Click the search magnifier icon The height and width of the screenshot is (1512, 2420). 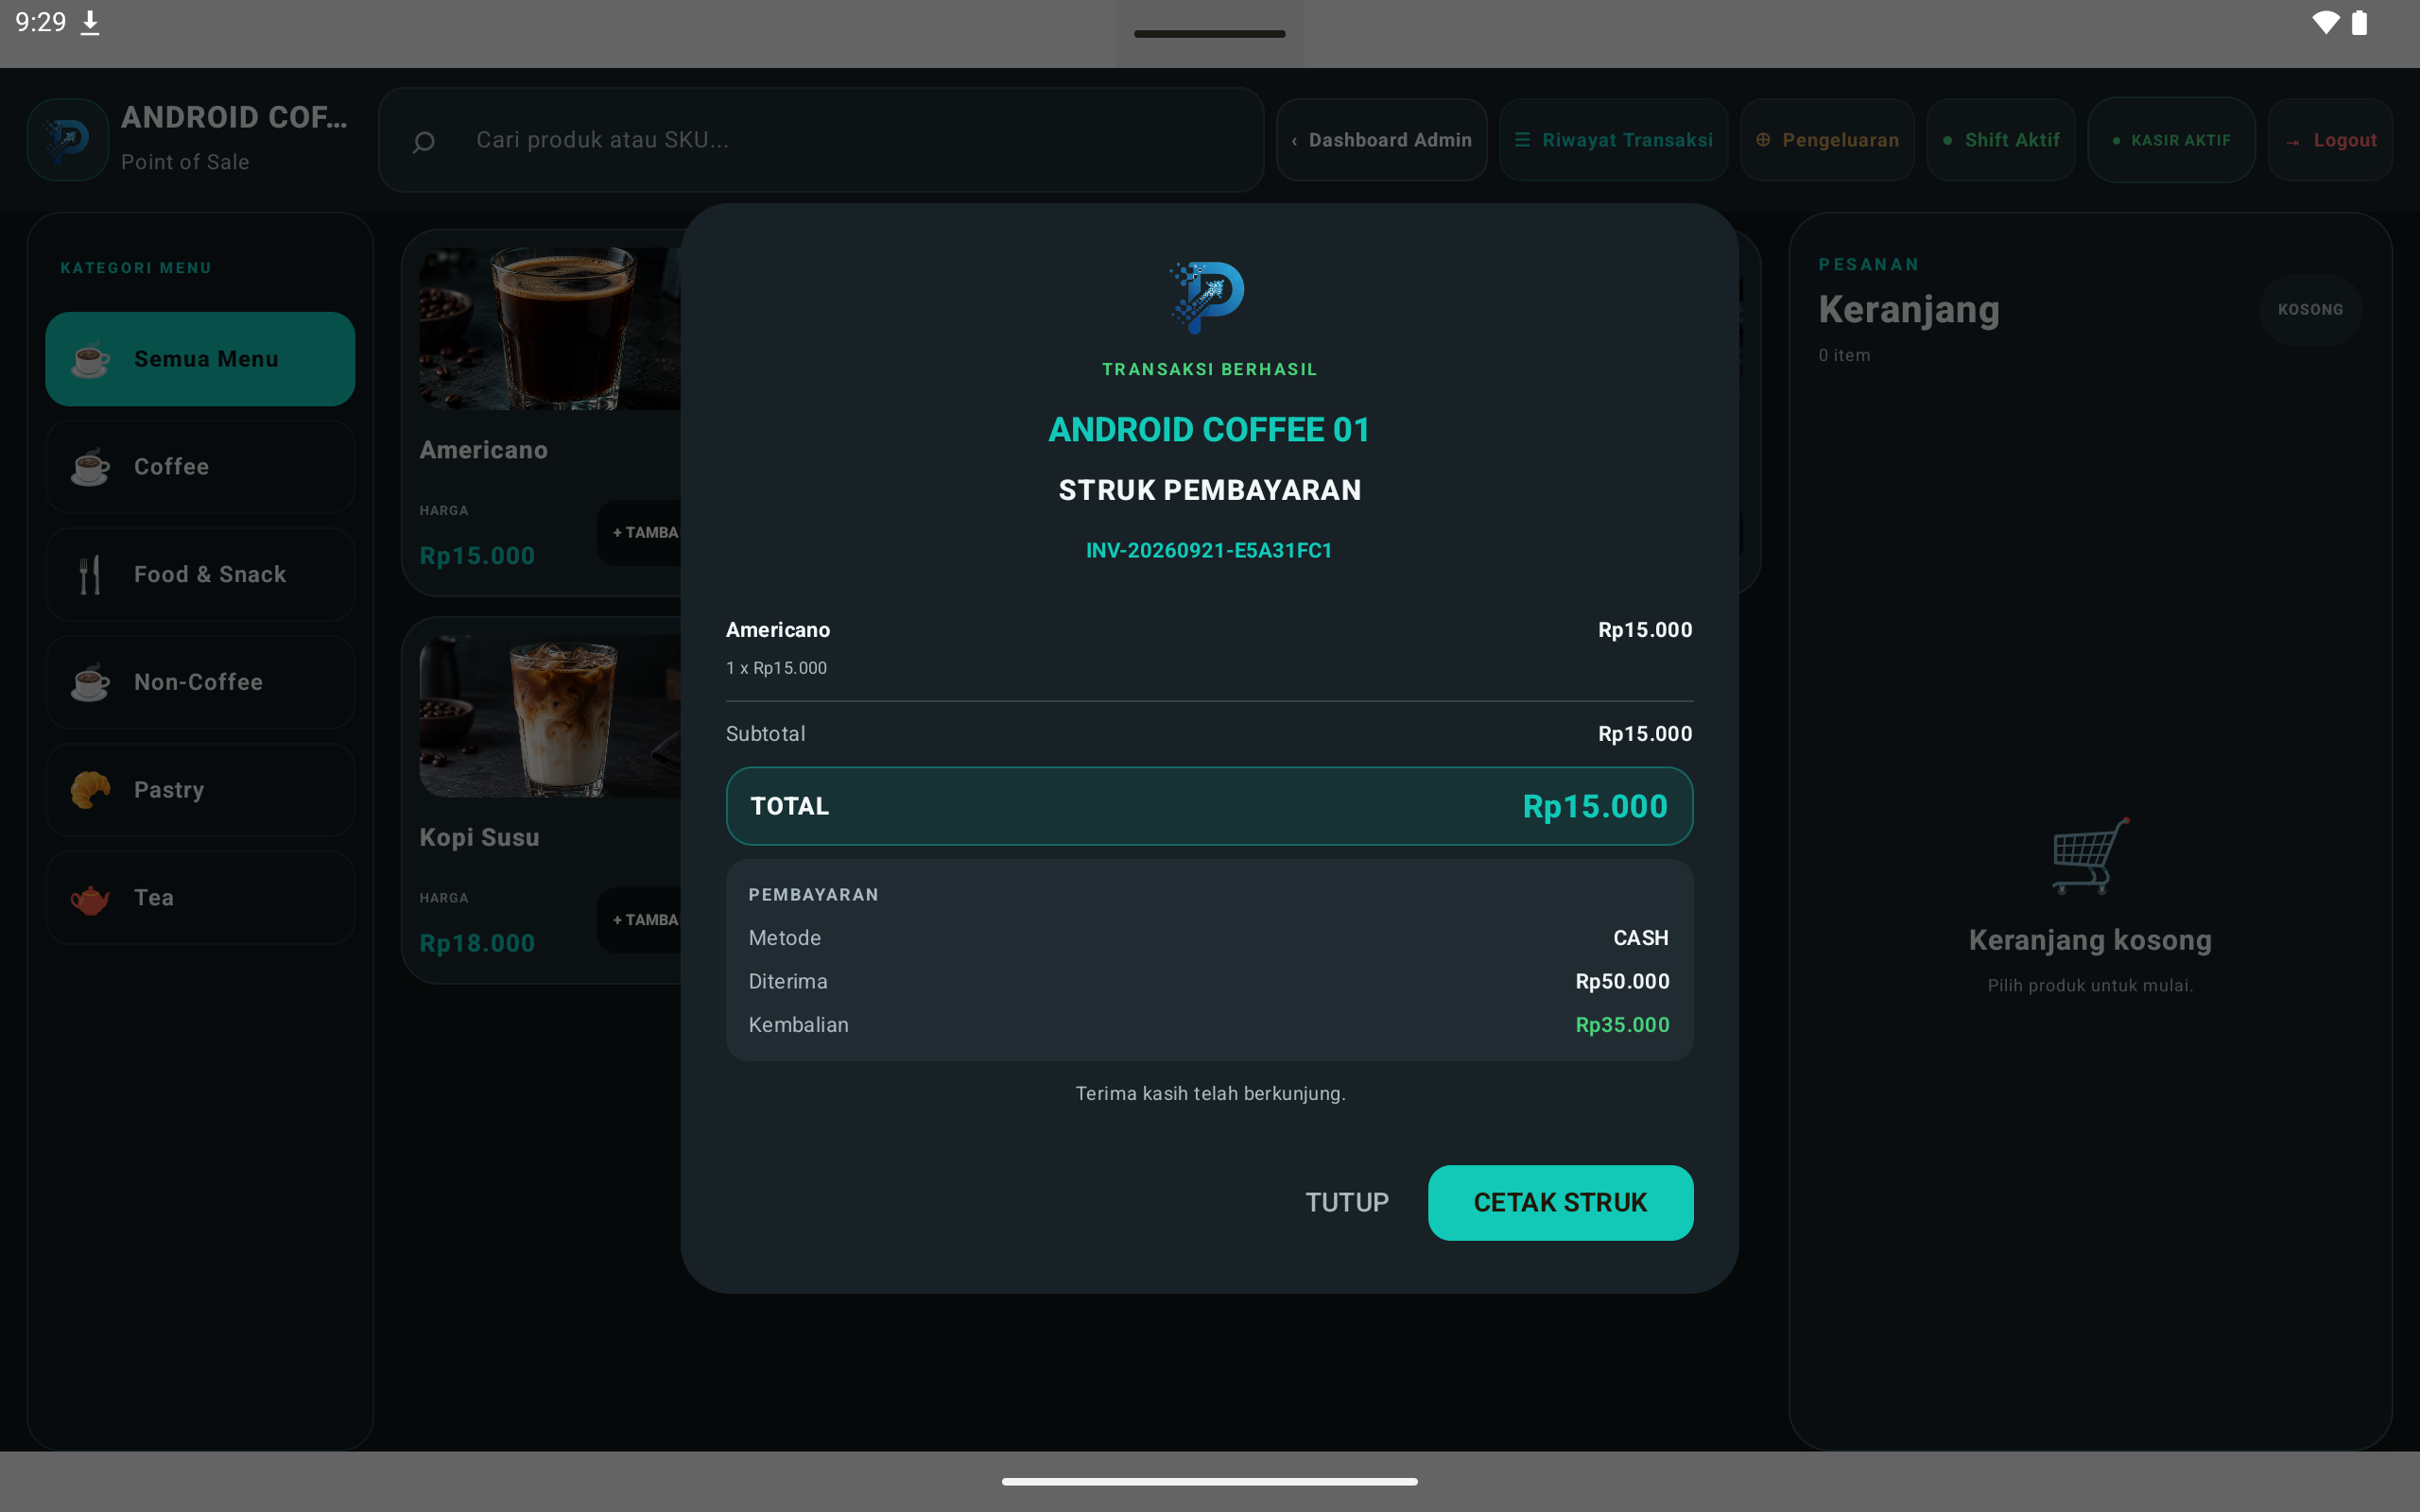pos(423,141)
